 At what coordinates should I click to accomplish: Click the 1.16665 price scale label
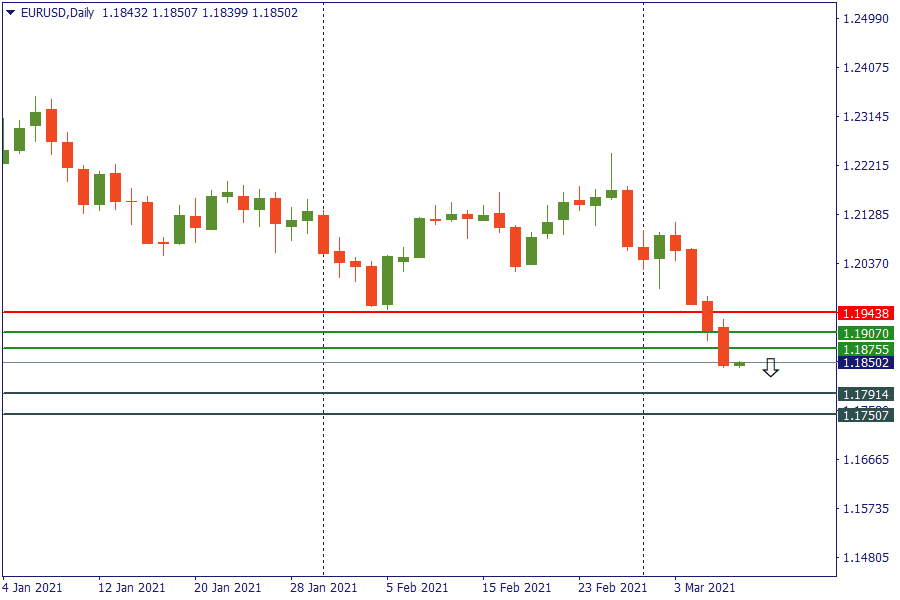coord(866,460)
